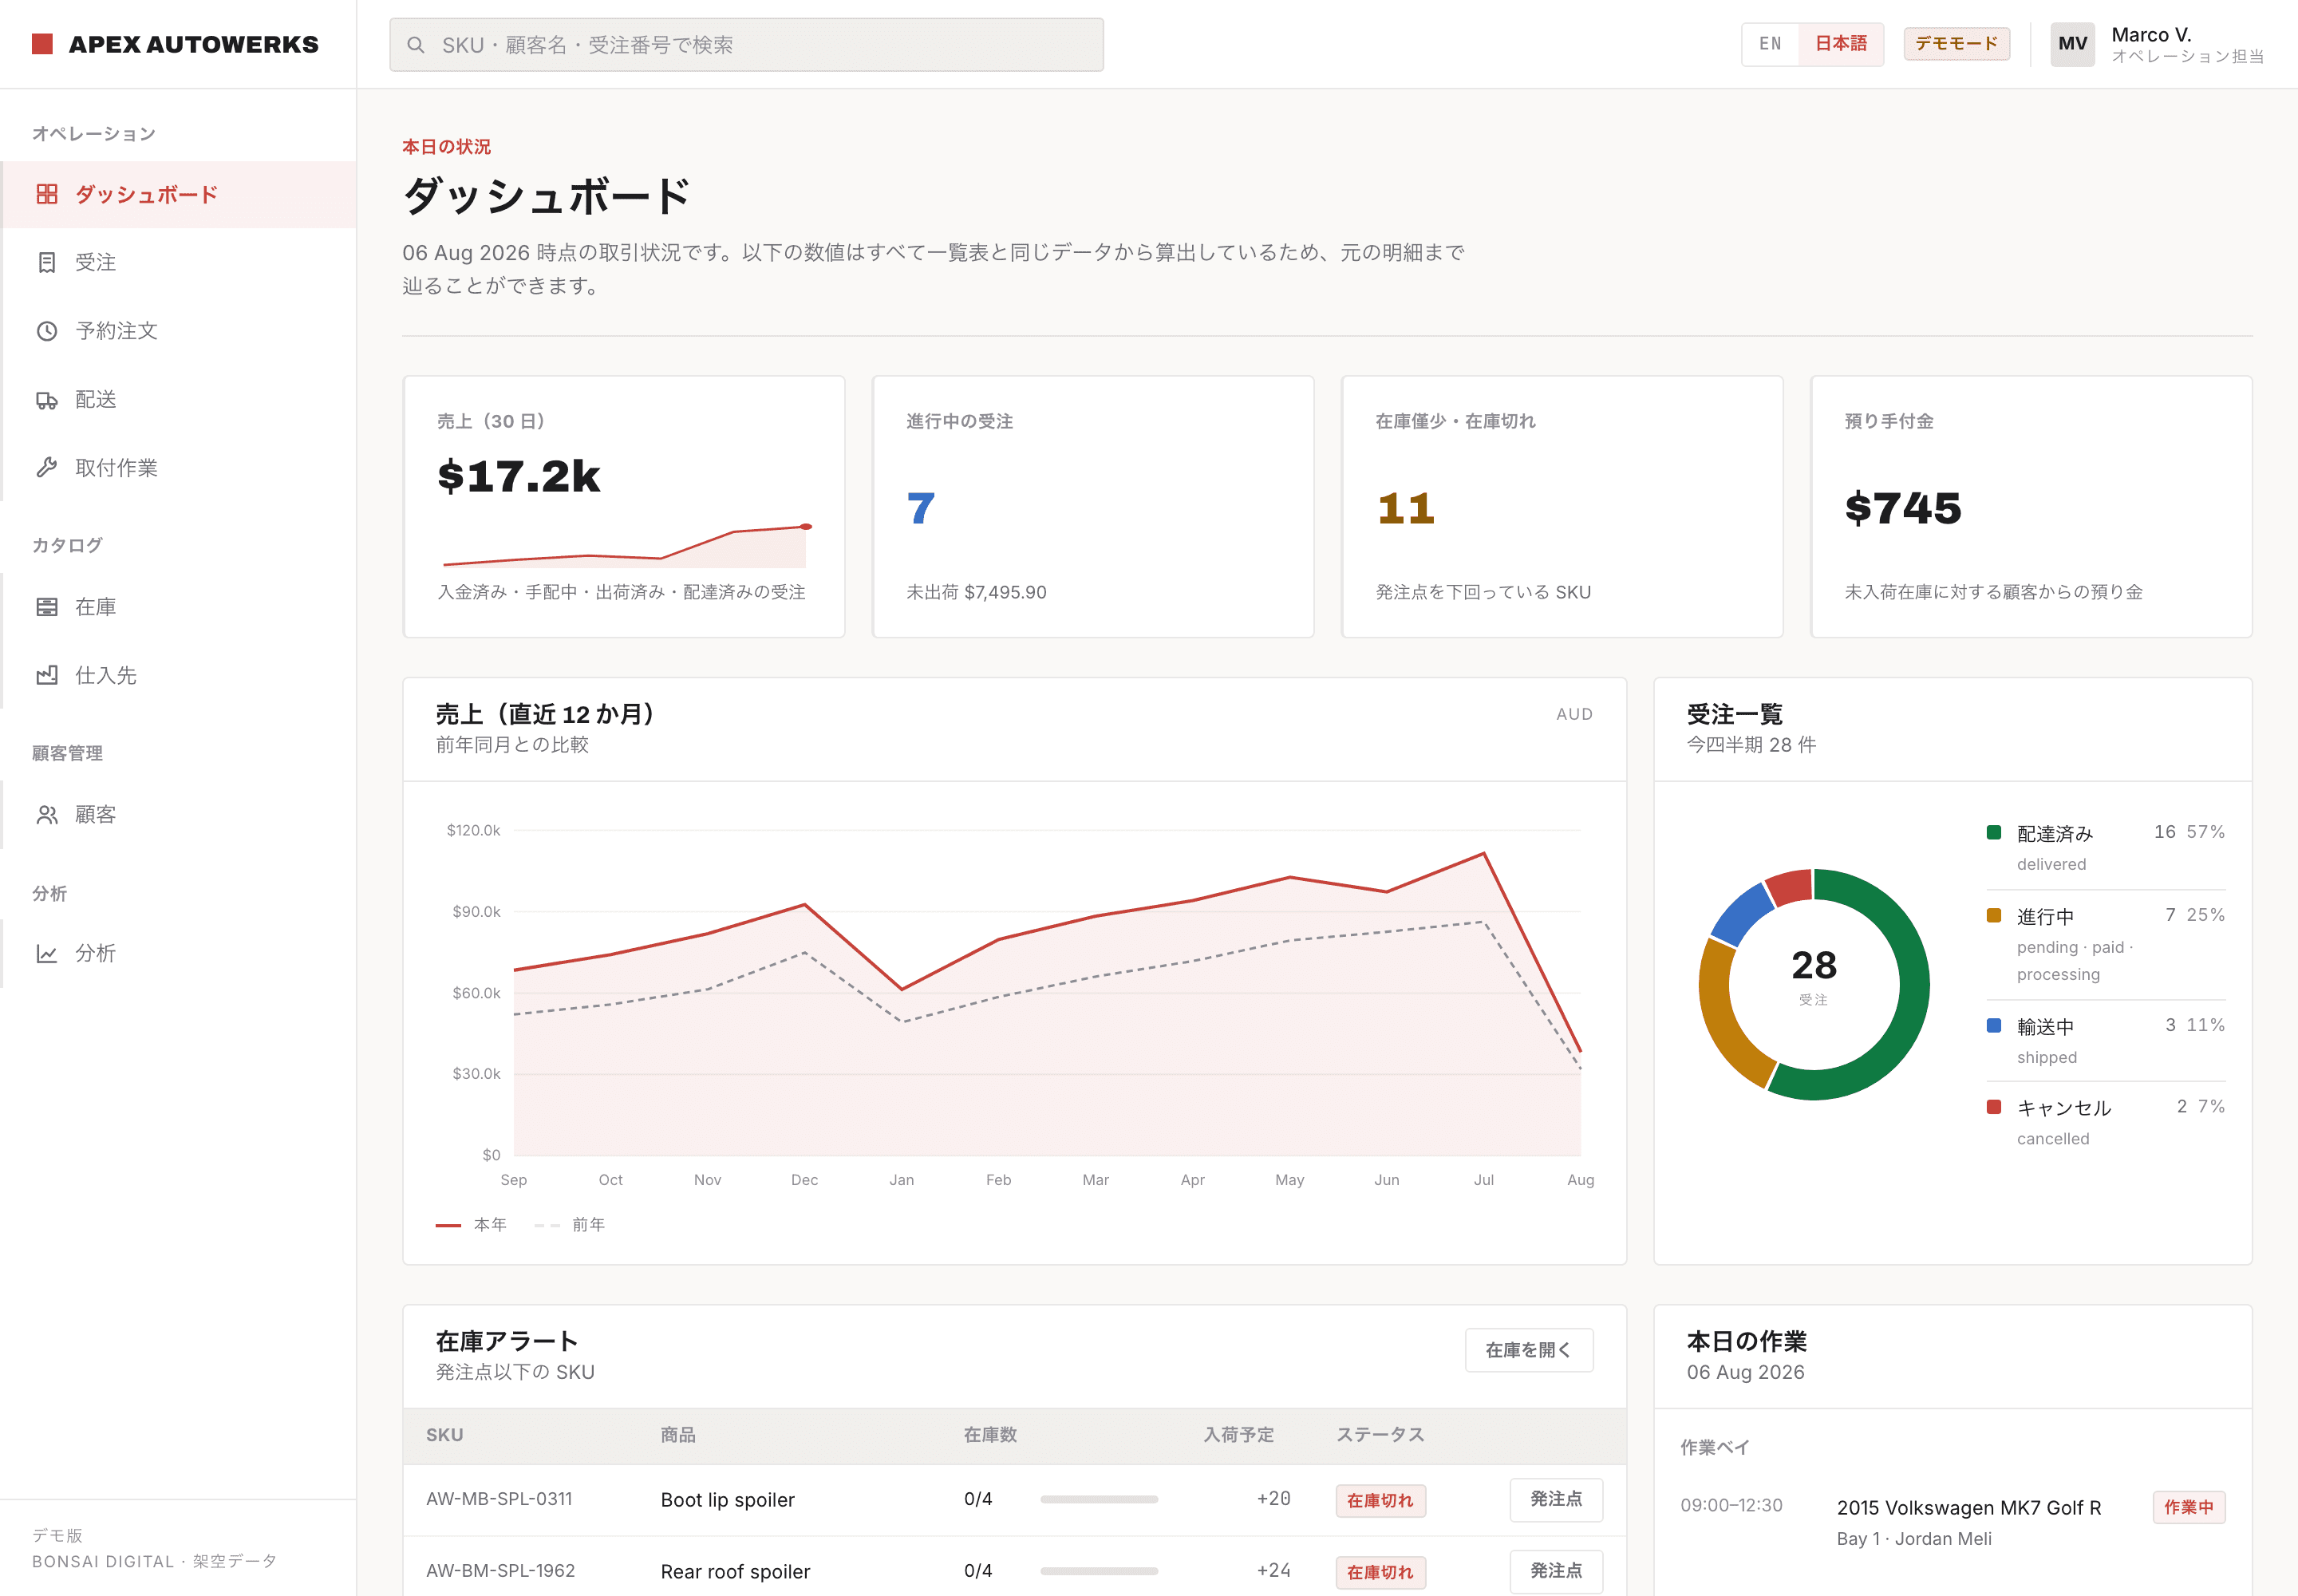The image size is (2298, 1596).
Task: Click the red キャンセル legend swatch
Action: tap(1993, 1107)
